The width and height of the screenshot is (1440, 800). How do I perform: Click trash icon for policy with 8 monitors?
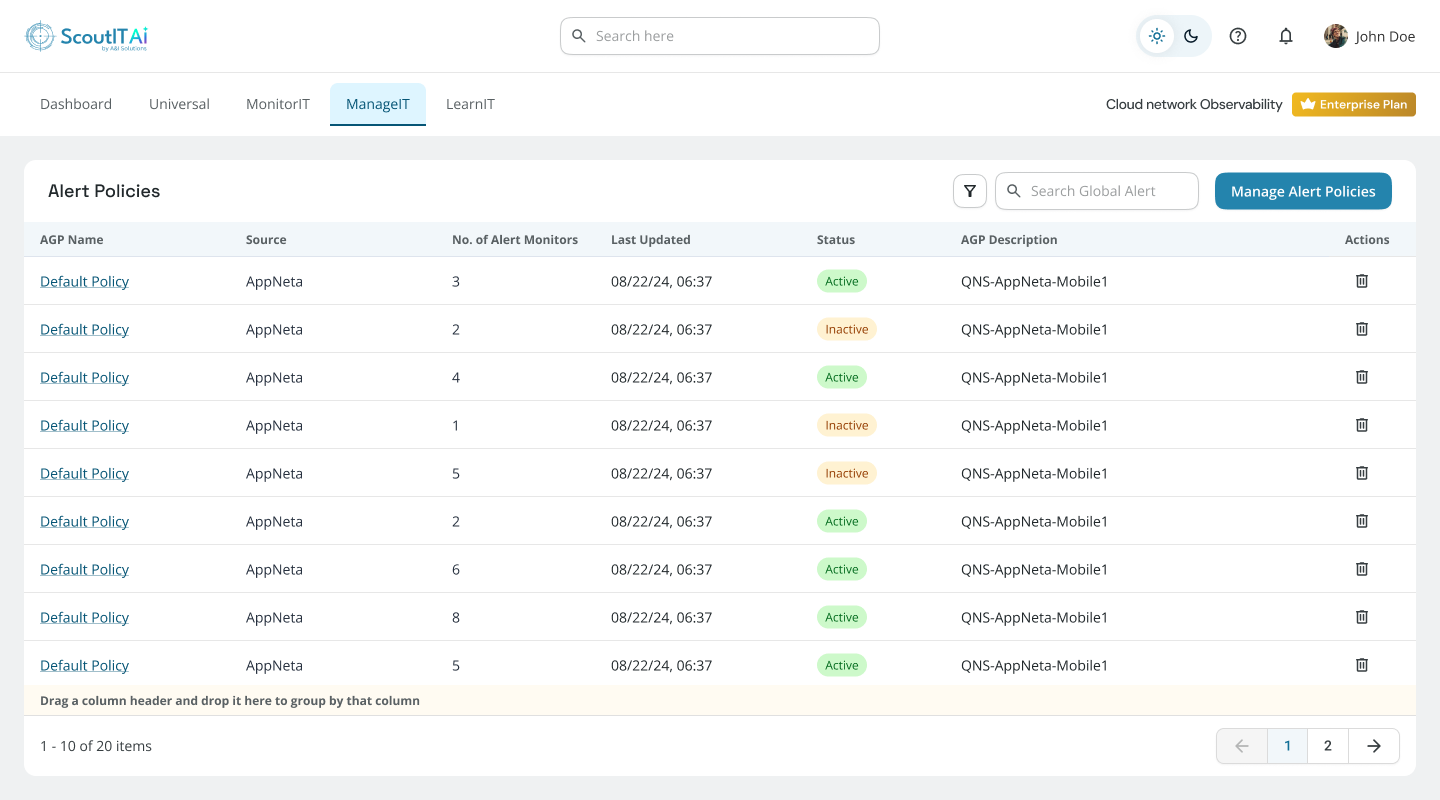pos(1361,617)
